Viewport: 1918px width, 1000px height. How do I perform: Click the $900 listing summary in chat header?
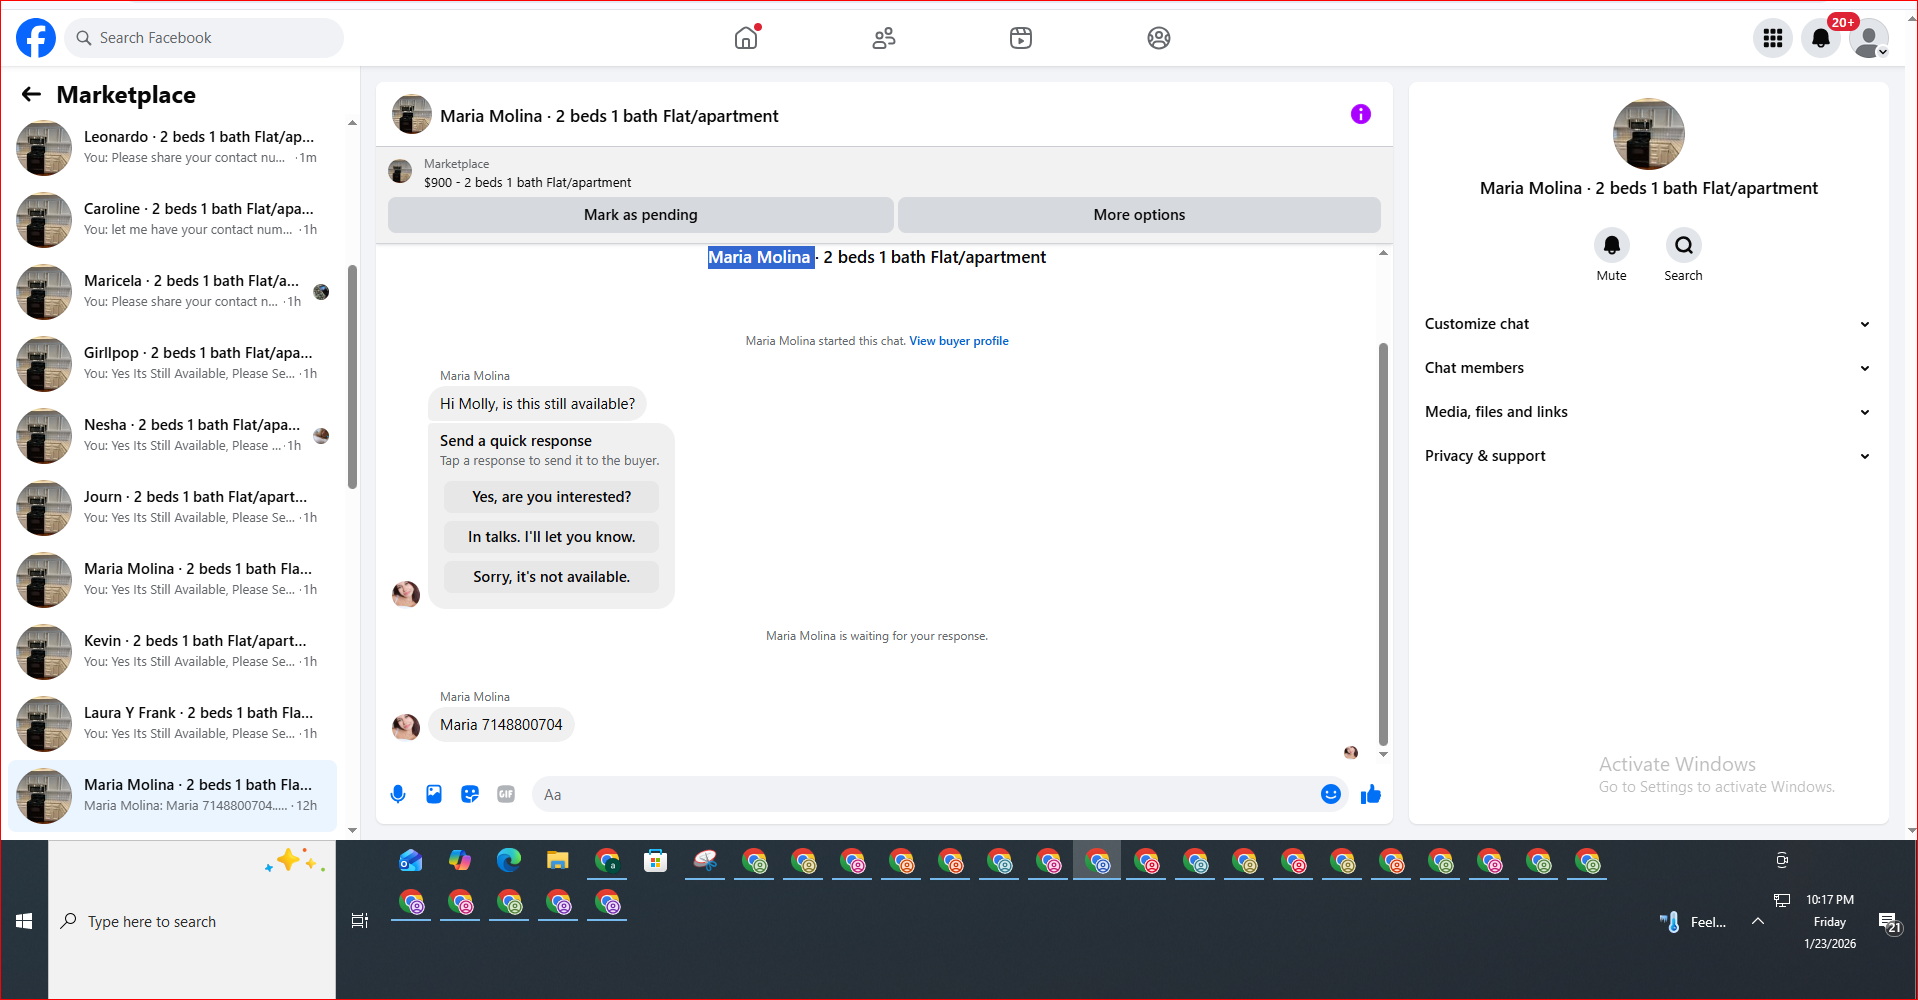click(527, 182)
